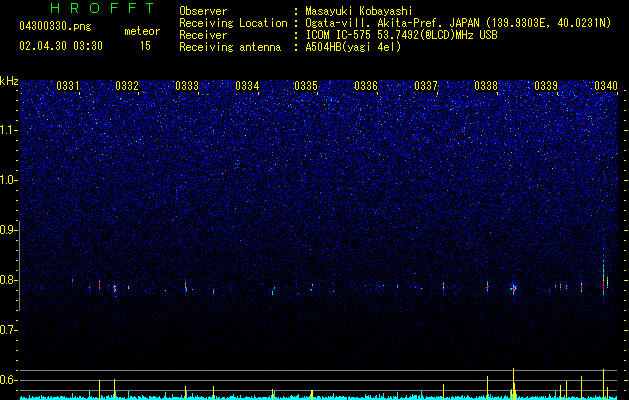Click the 0338 time marker
The width and height of the screenshot is (629, 400).
[486, 85]
